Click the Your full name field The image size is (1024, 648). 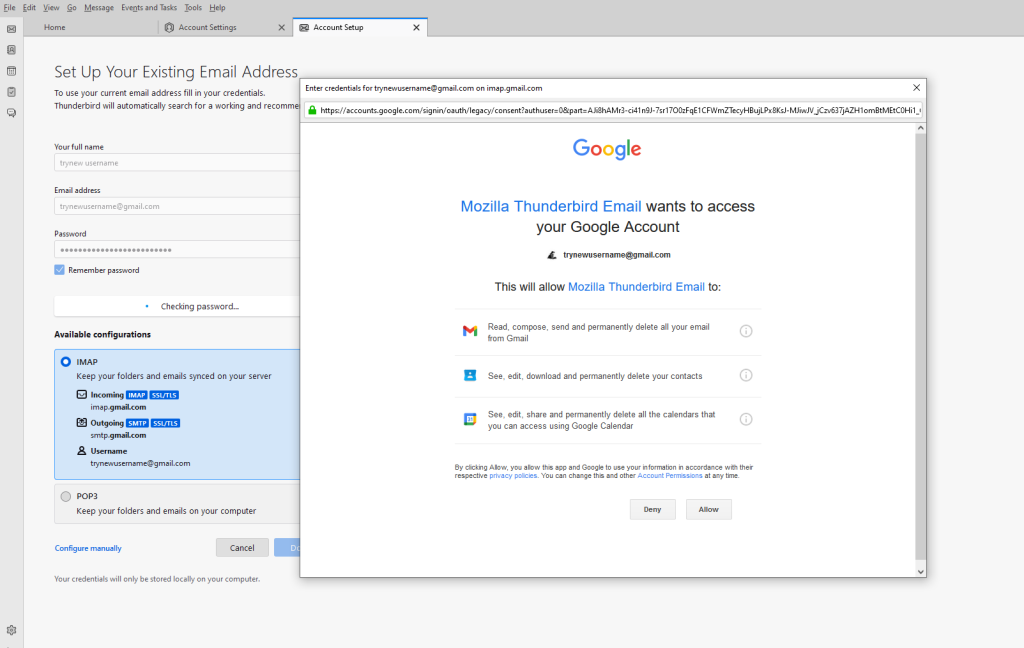[177, 162]
